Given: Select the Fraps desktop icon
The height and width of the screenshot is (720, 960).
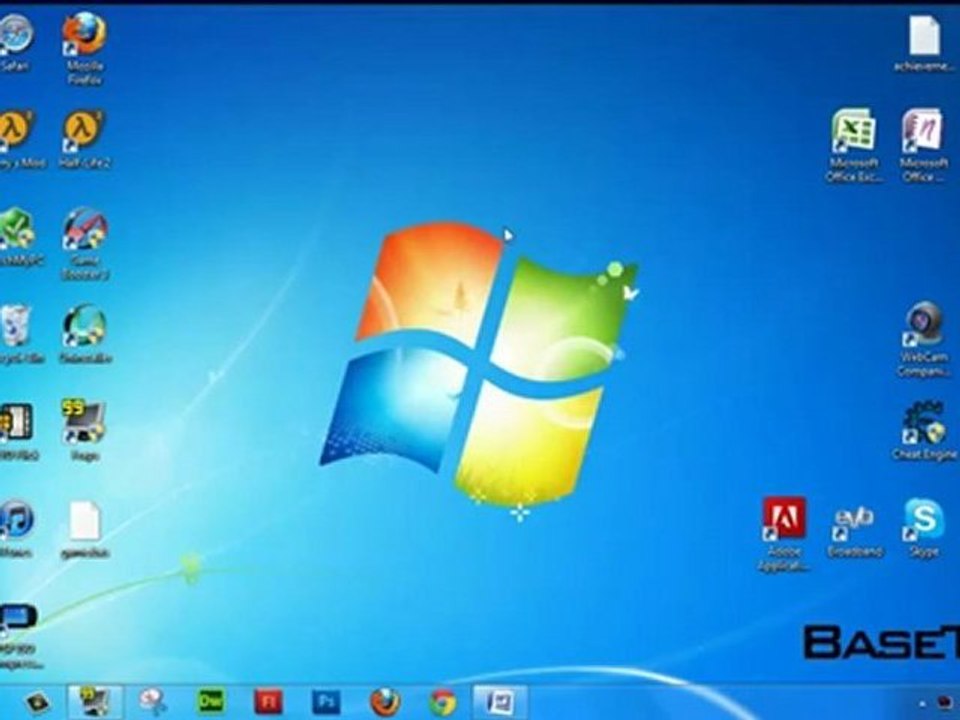Looking at the screenshot, I should (84, 430).
